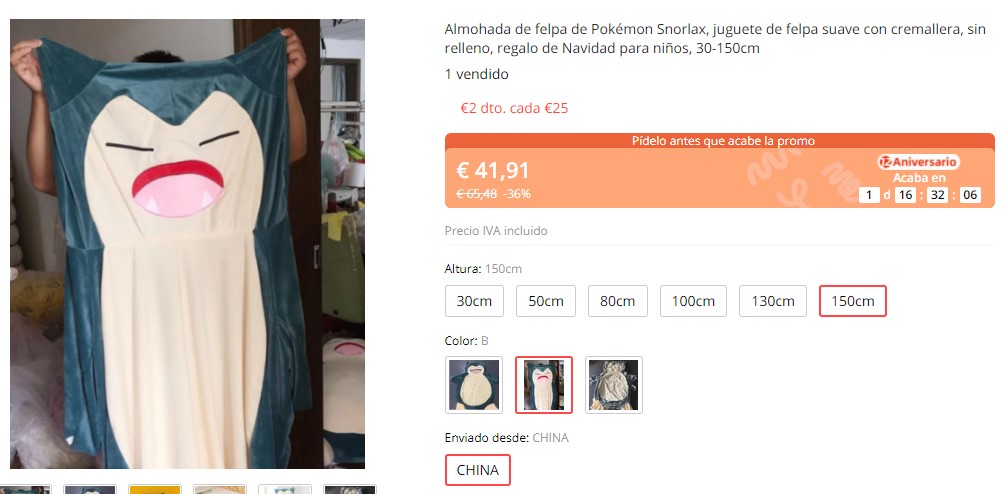Click the €41,91 promo price banner

(719, 170)
